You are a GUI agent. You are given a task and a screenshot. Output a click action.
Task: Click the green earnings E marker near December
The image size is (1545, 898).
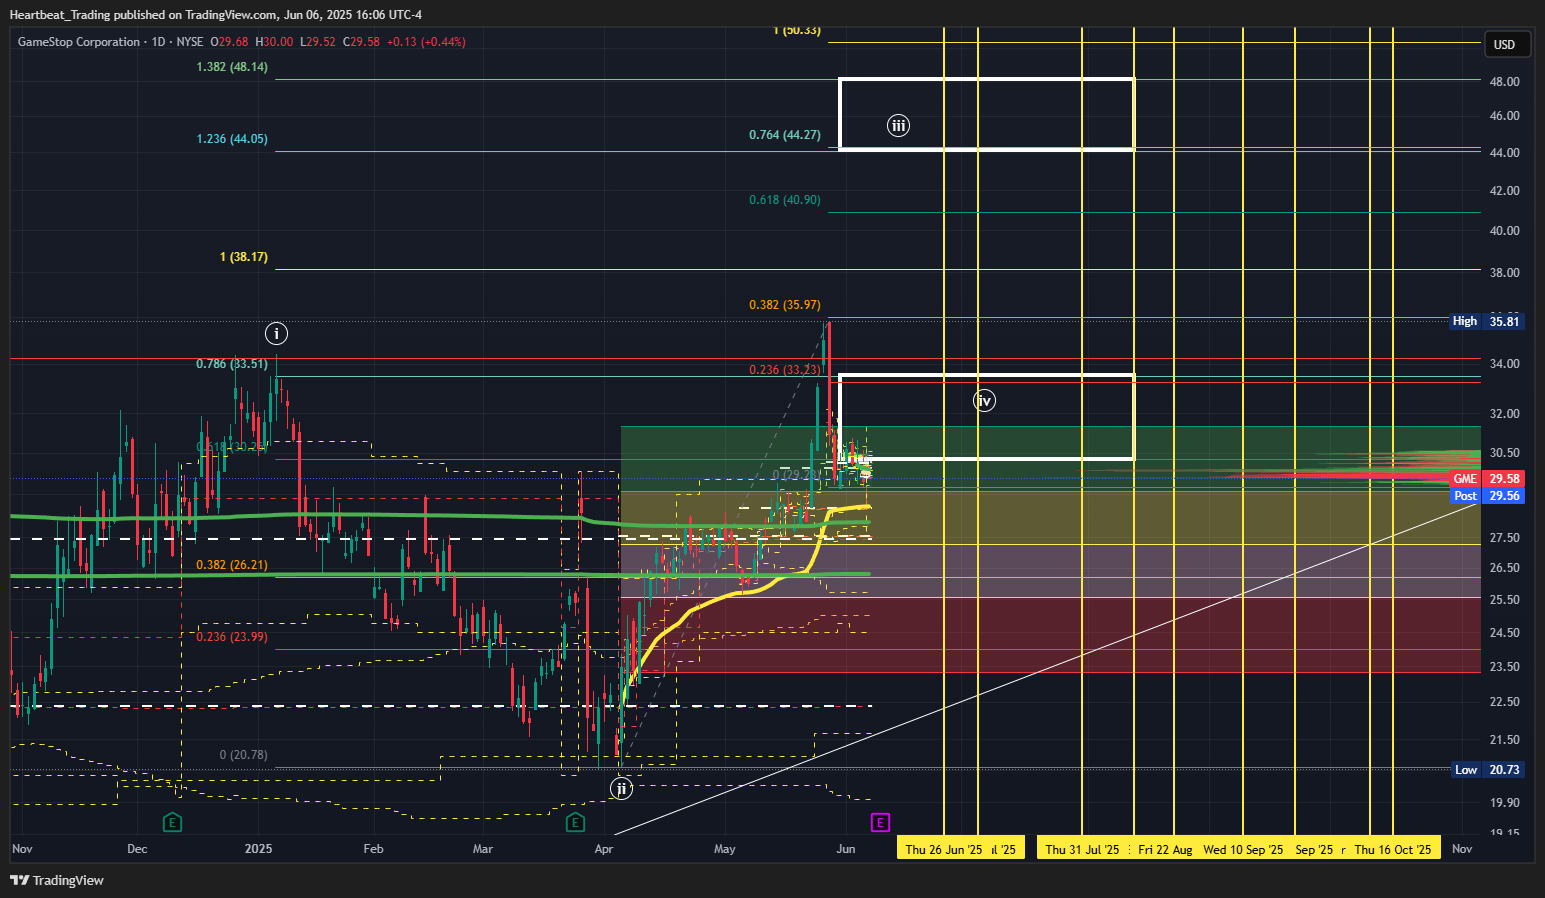(173, 822)
